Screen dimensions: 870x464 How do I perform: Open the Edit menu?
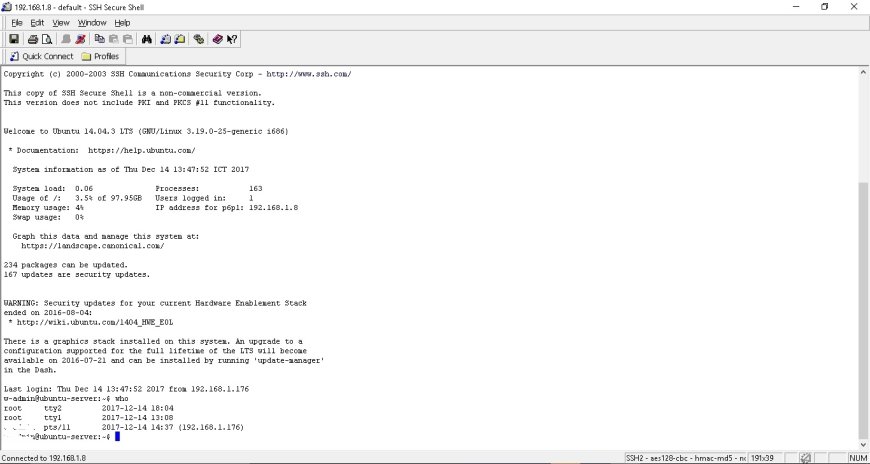(x=37, y=23)
